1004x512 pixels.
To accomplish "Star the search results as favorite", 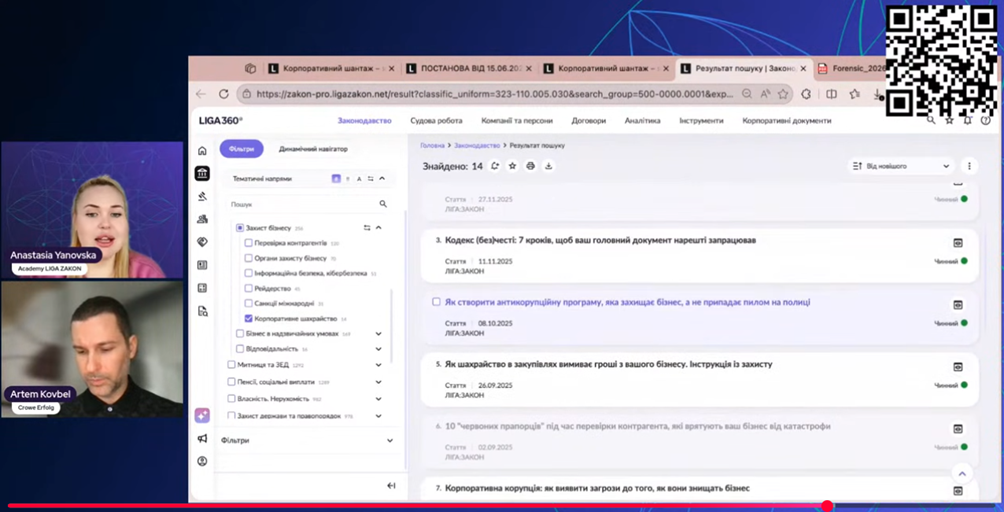I will tap(512, 166).
